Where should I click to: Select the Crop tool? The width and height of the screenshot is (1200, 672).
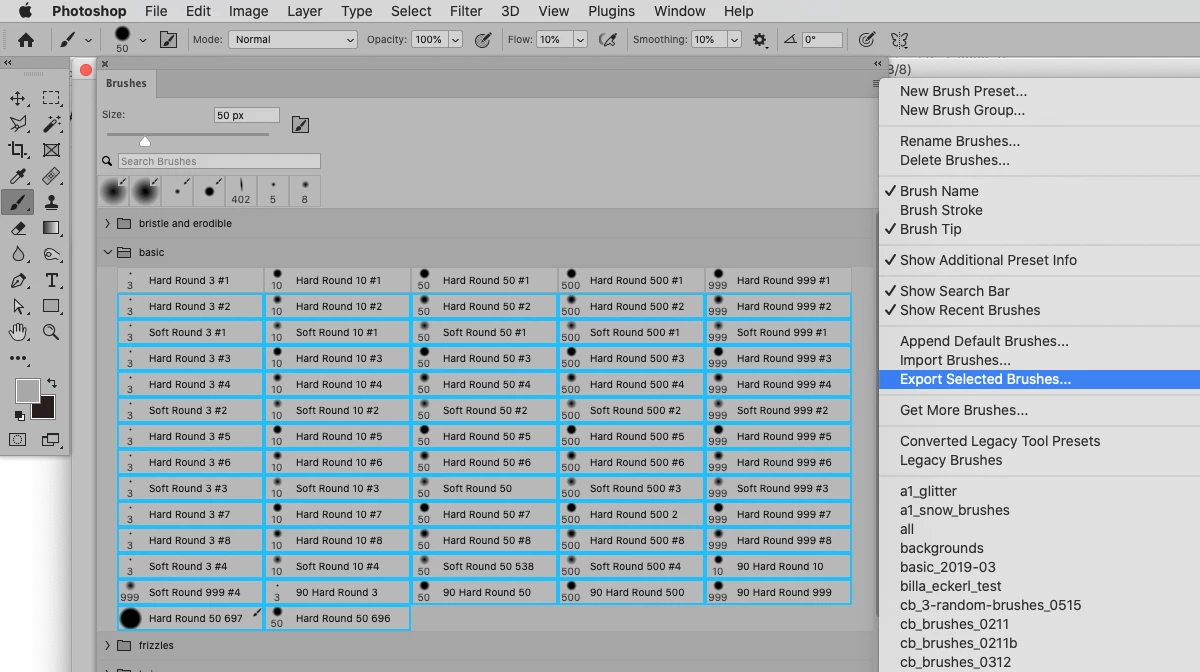(18, 150)
